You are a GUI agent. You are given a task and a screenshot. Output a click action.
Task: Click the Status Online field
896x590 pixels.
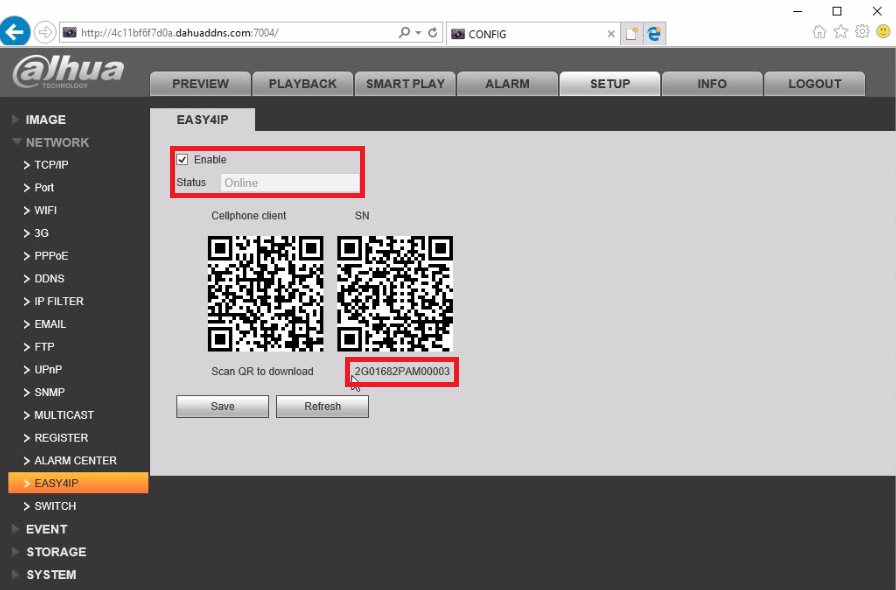[x=290, y=183]
